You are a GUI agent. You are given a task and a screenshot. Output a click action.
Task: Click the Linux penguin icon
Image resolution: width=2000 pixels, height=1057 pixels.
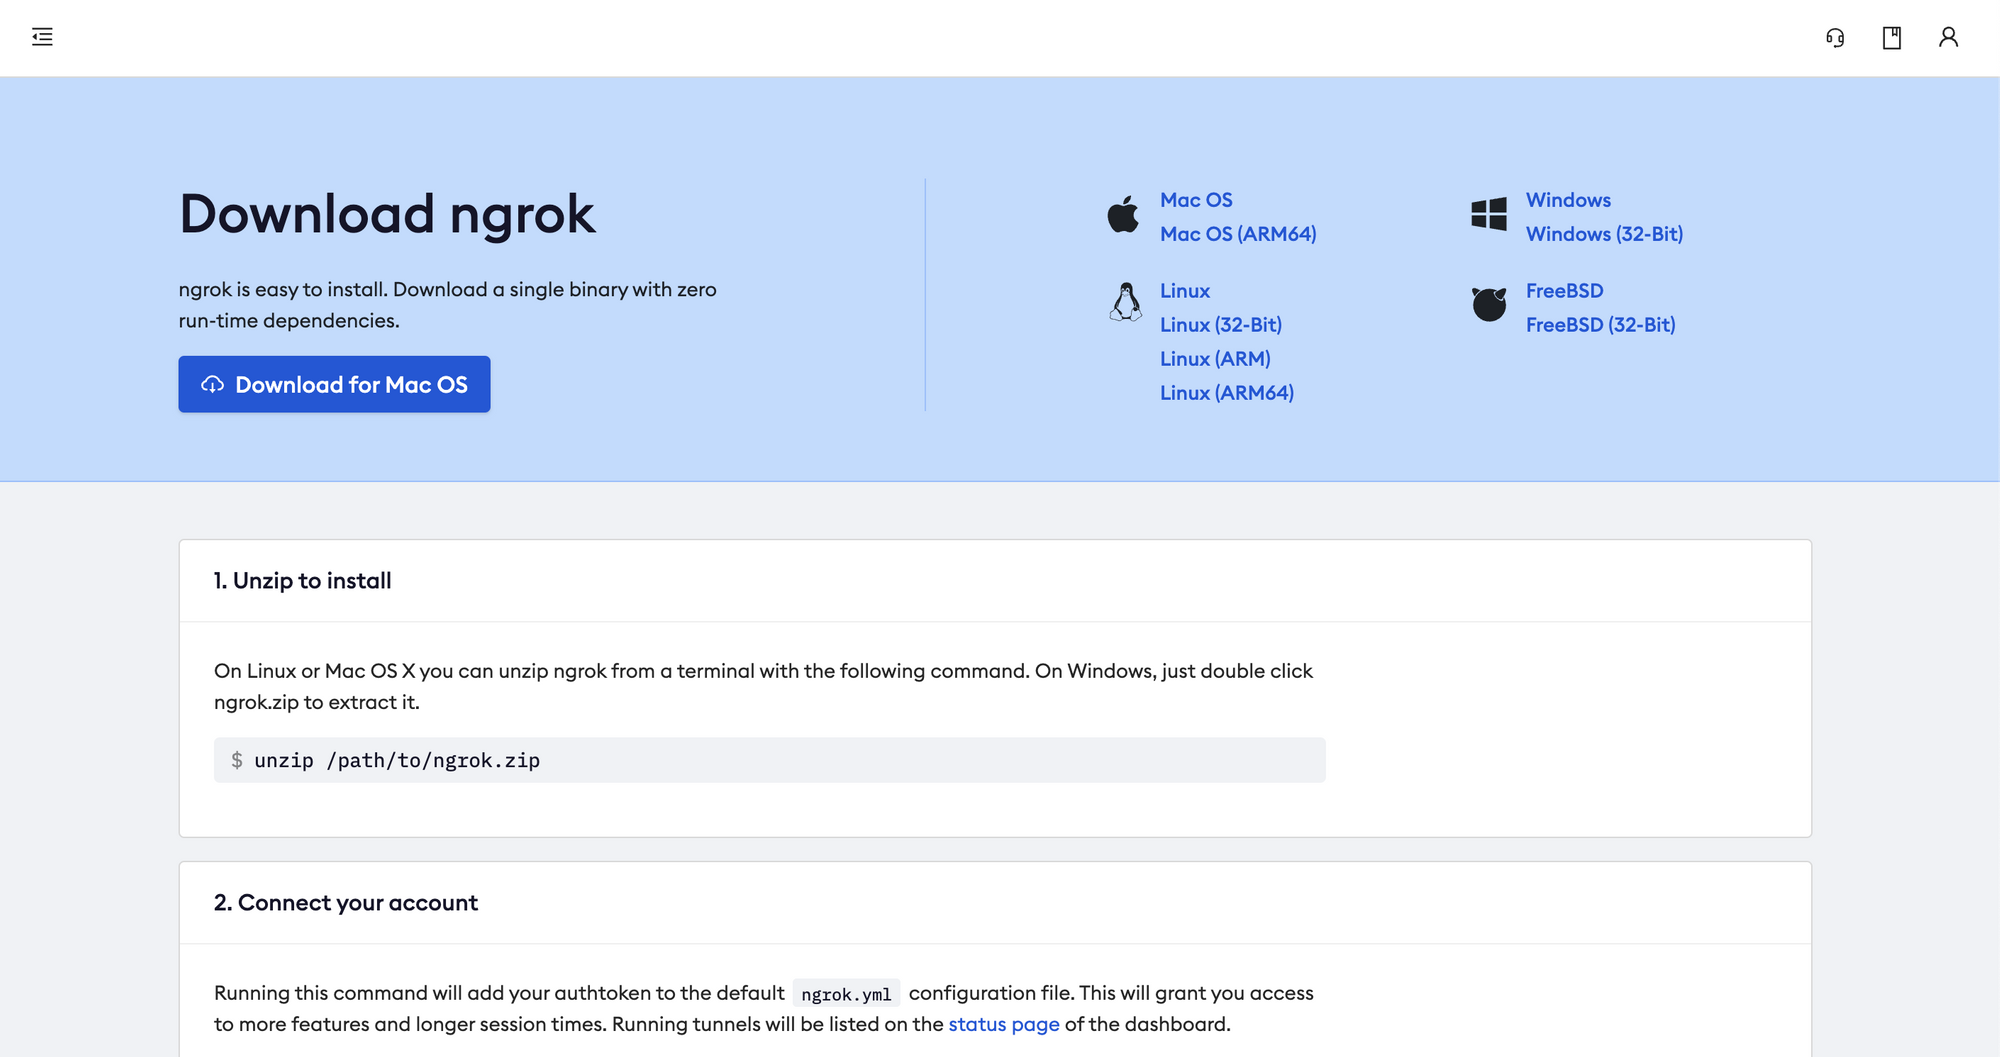(x=1126, y=302)
